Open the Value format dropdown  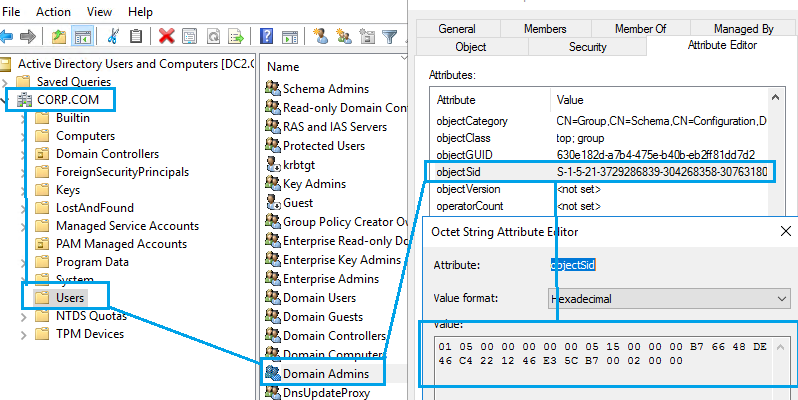coord(670,297)
